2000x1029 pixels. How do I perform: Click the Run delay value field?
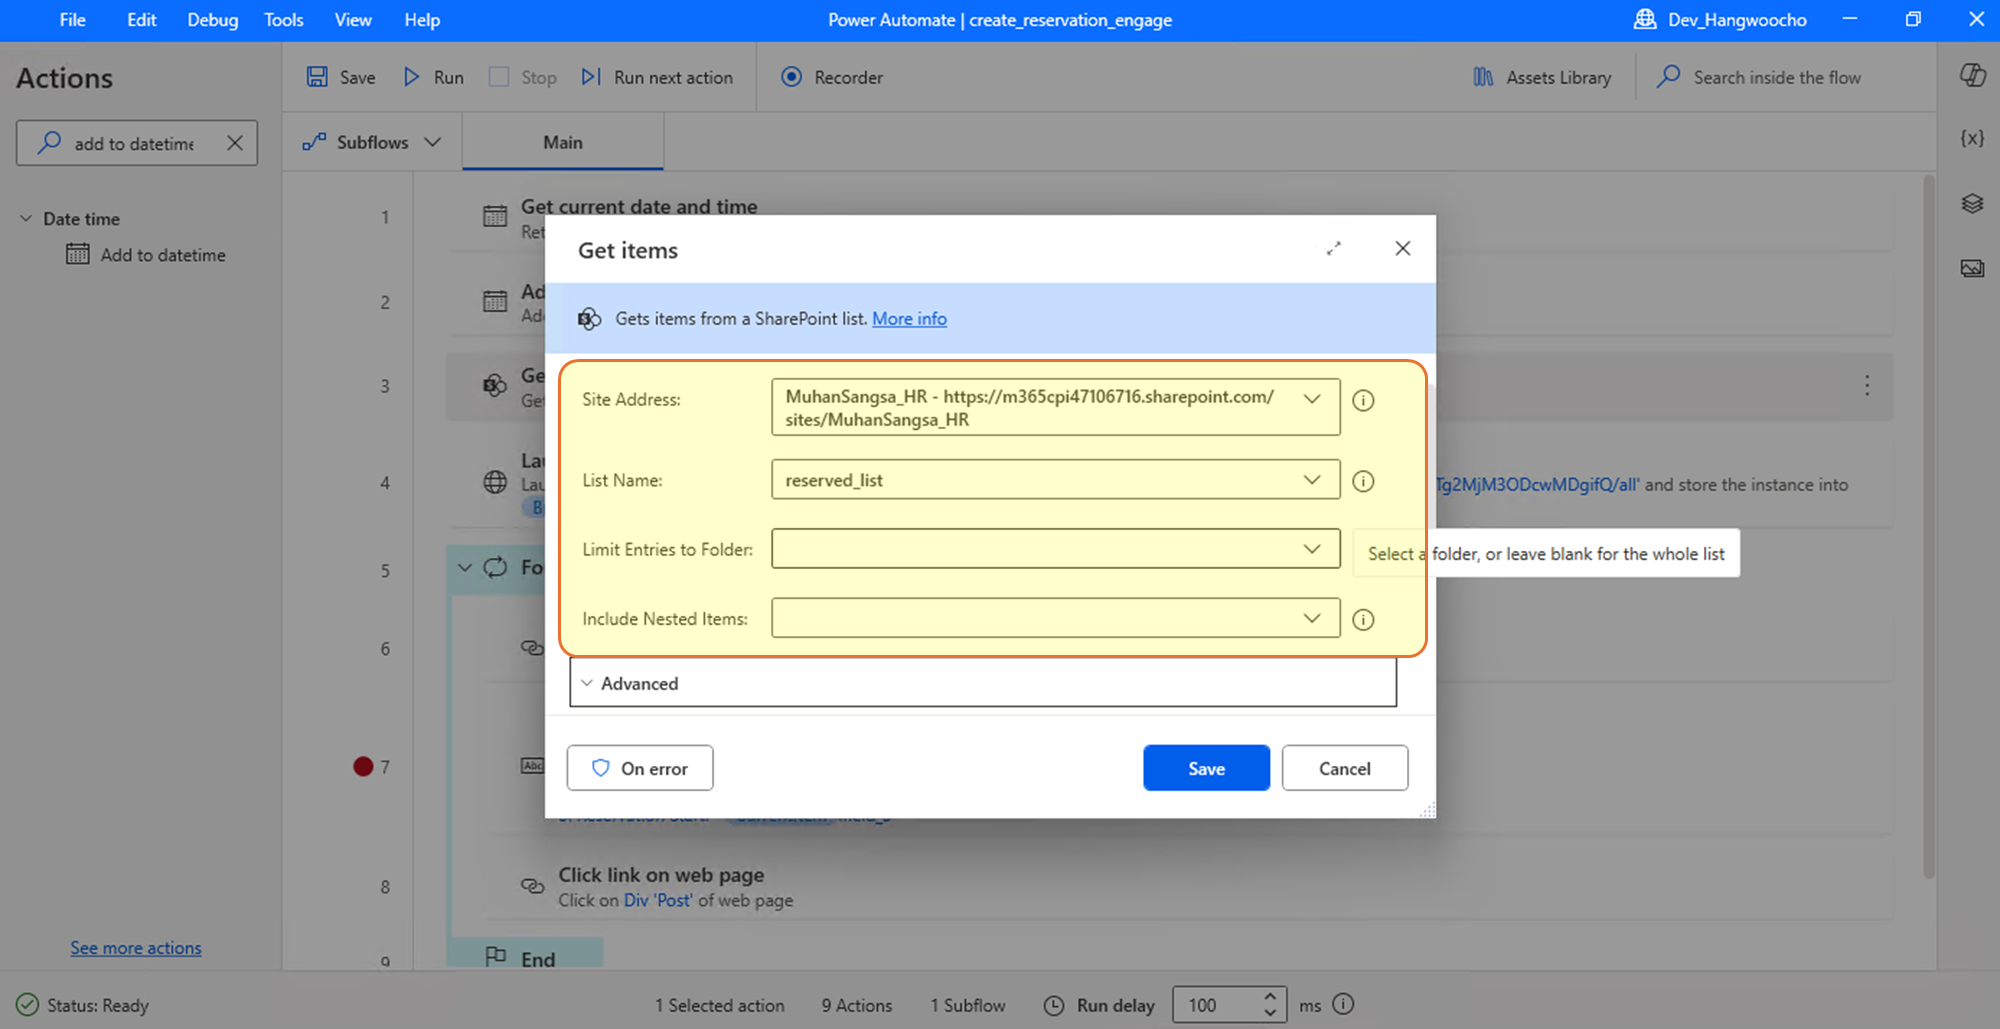pos(1216,1005)
